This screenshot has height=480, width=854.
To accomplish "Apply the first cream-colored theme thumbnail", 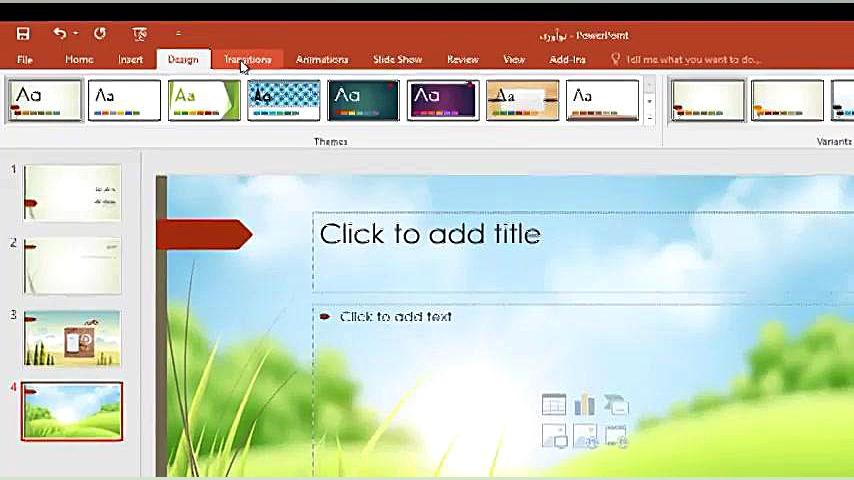I will tap(45, 100).
